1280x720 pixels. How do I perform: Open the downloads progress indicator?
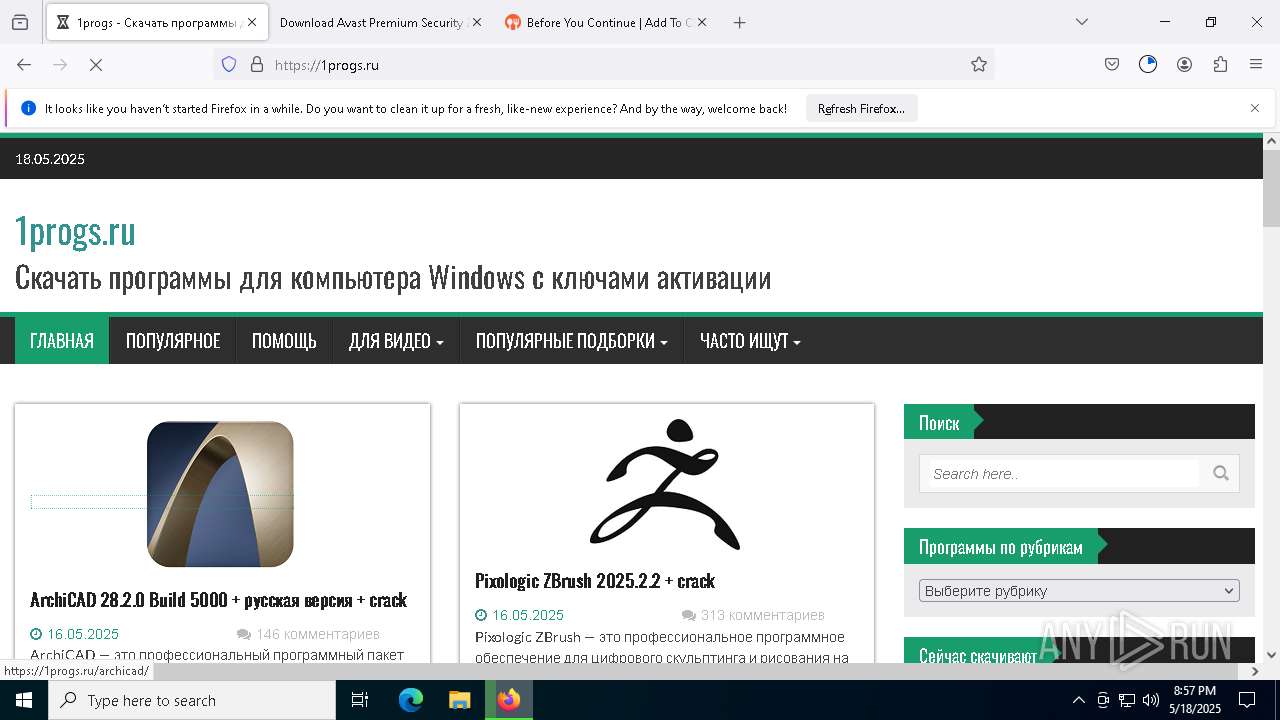click(x=1148, y=64)
